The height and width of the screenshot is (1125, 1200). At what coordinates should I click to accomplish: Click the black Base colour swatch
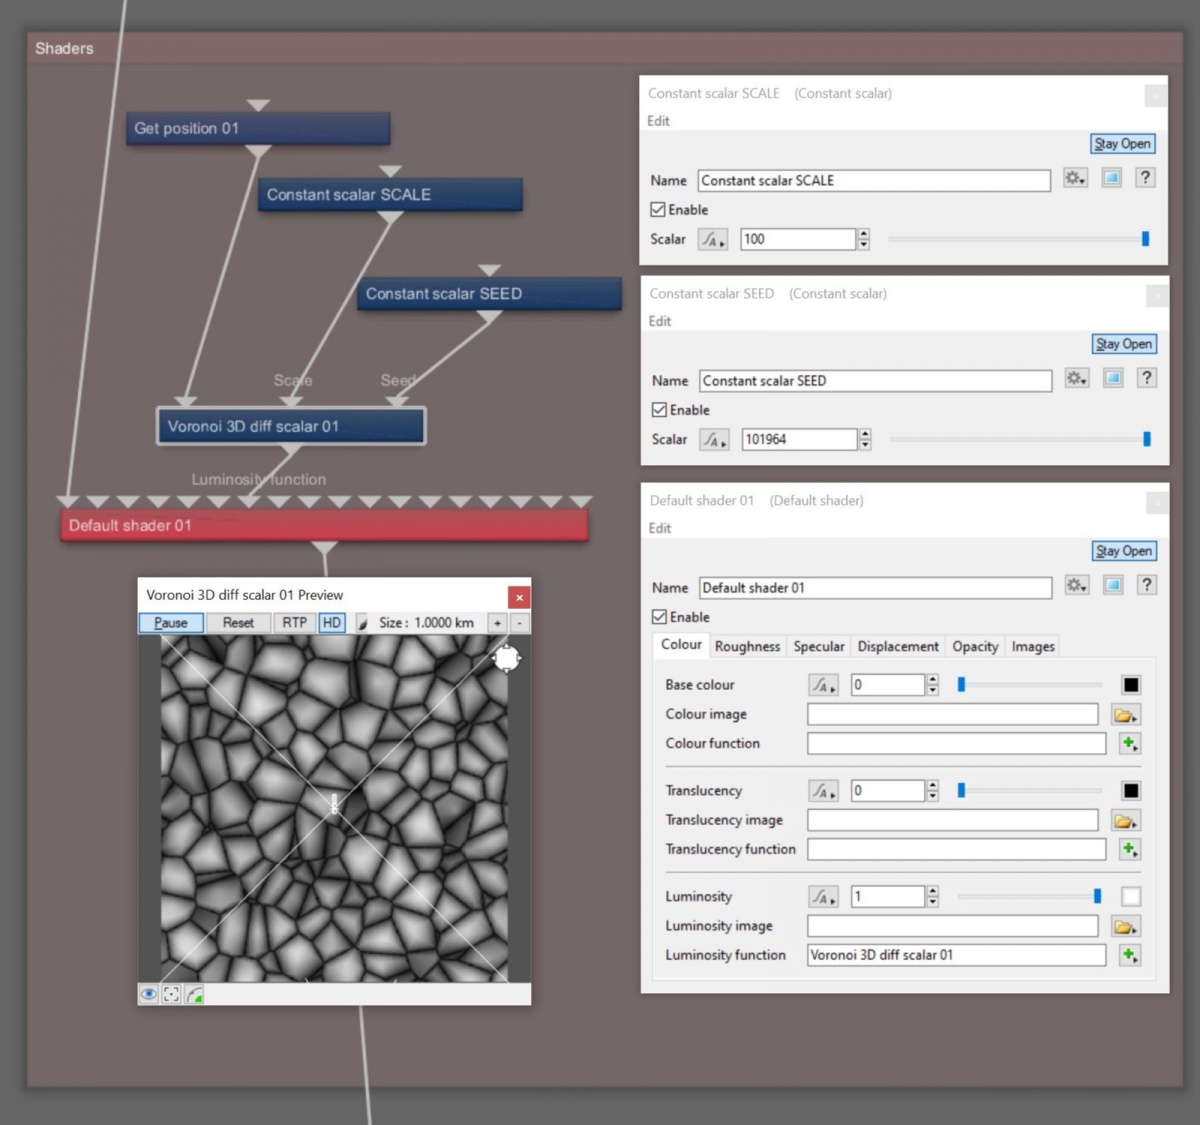point(1130,684)
